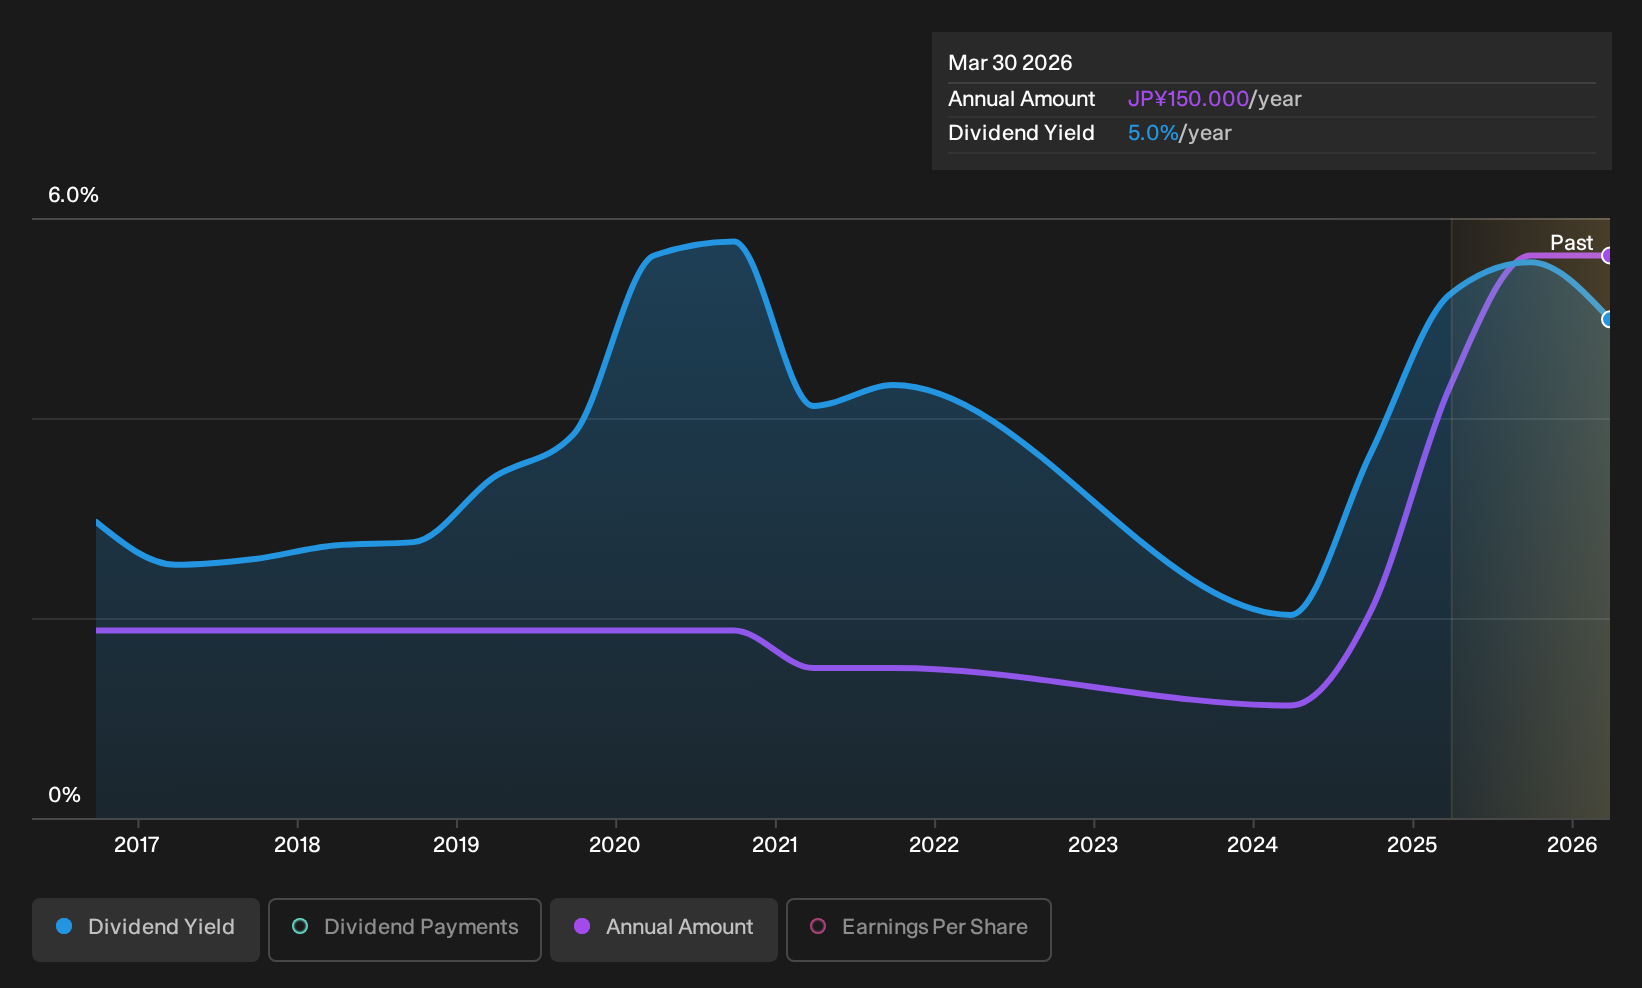Click the 2020 x-axis label
The height and width of the screenshot is (988, 1642).
click(615, 845)
